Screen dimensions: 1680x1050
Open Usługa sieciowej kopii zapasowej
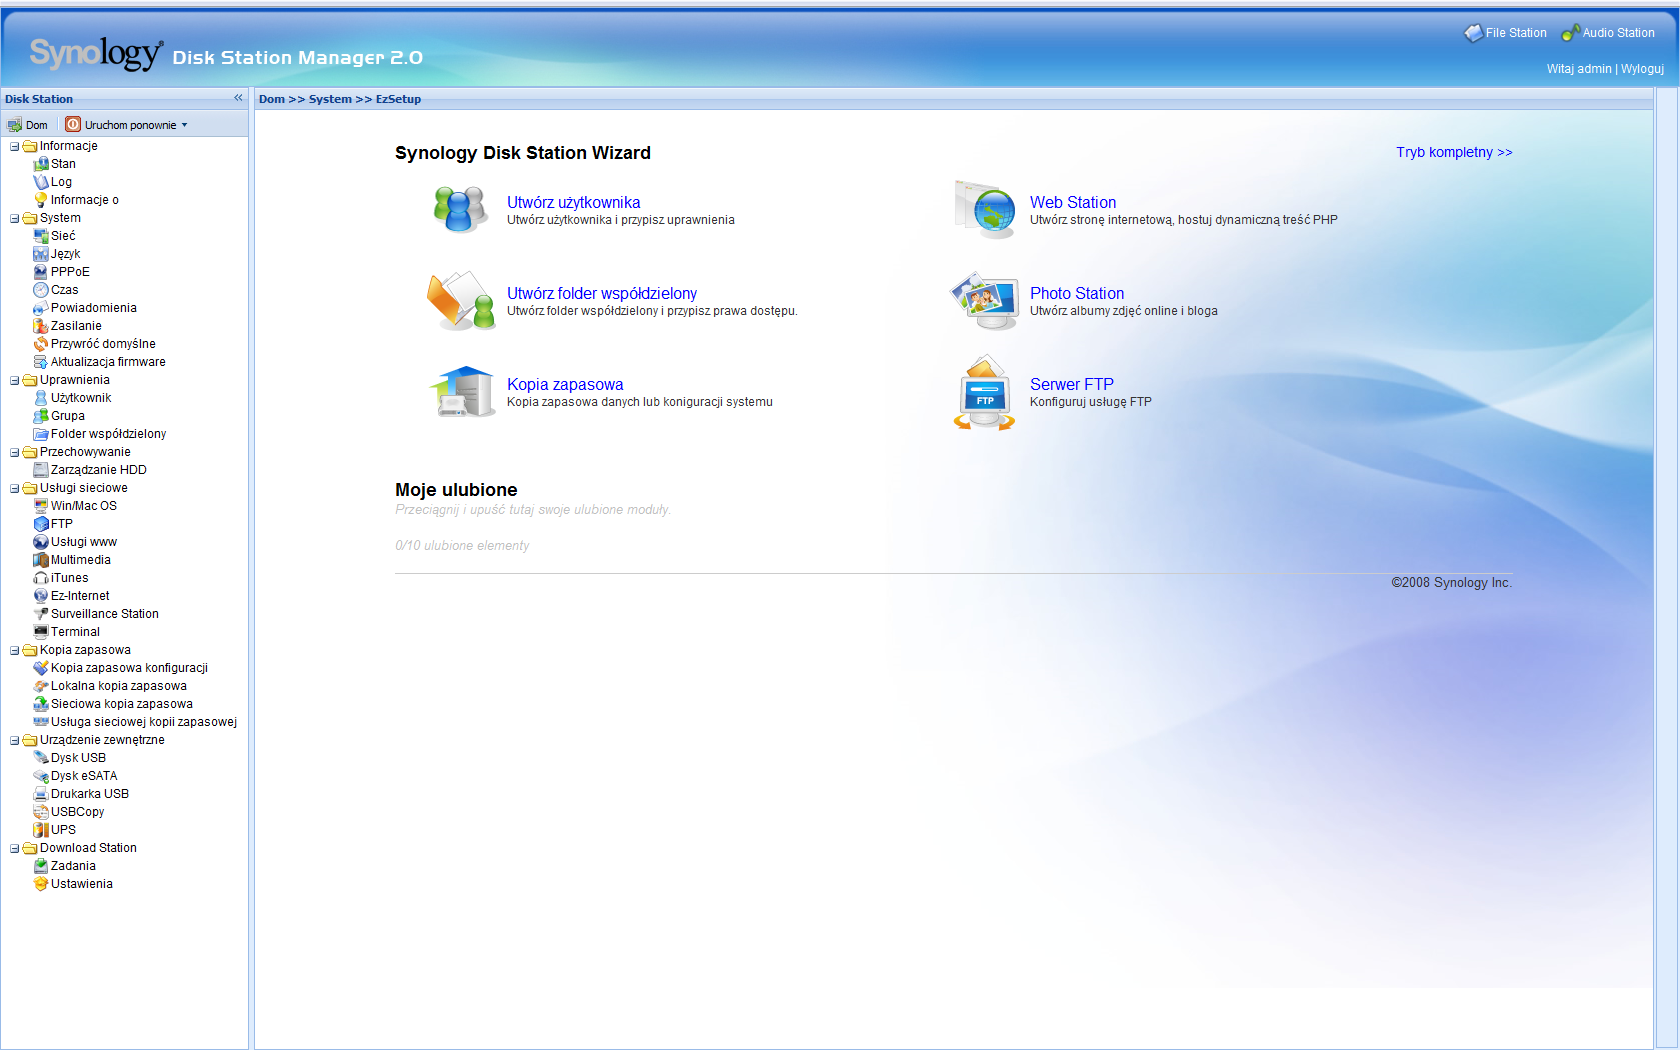coord(144,722)
